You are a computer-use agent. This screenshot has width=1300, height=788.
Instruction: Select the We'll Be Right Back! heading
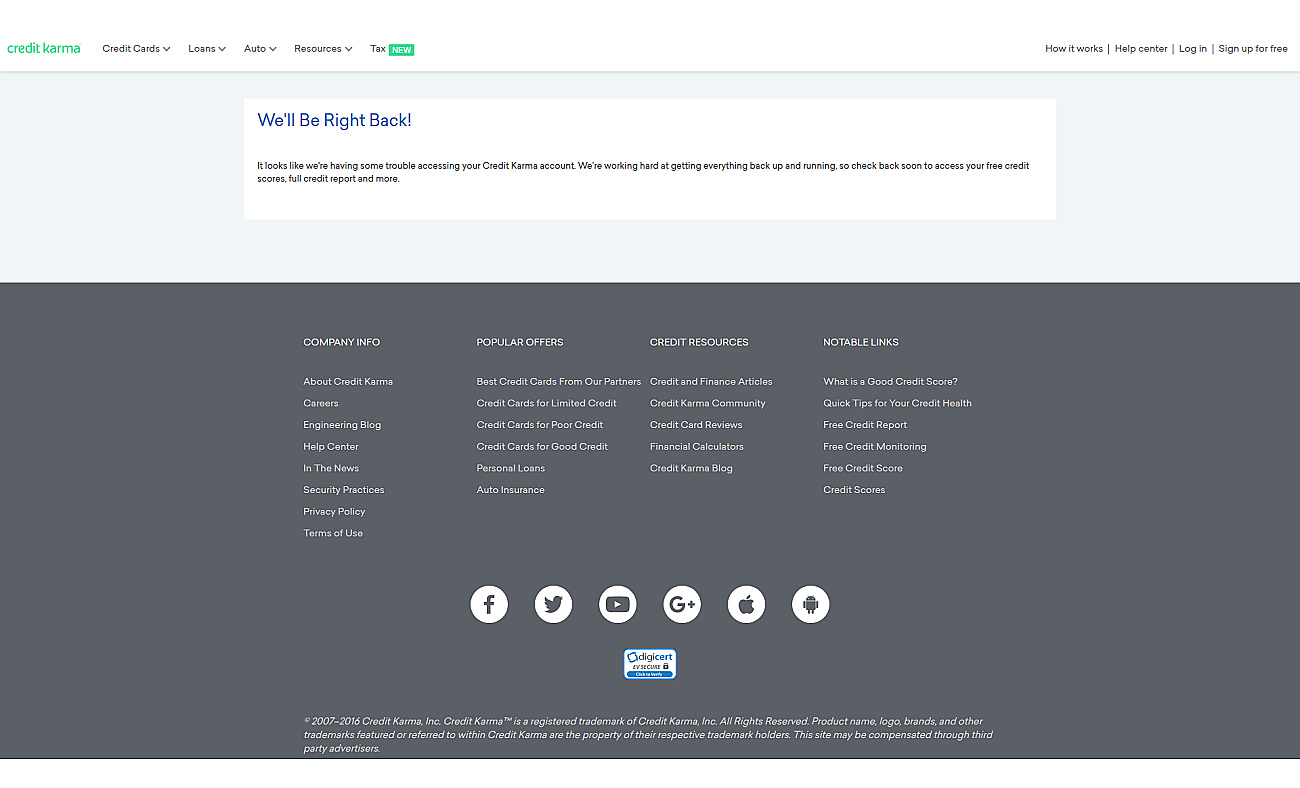point(334,120)
